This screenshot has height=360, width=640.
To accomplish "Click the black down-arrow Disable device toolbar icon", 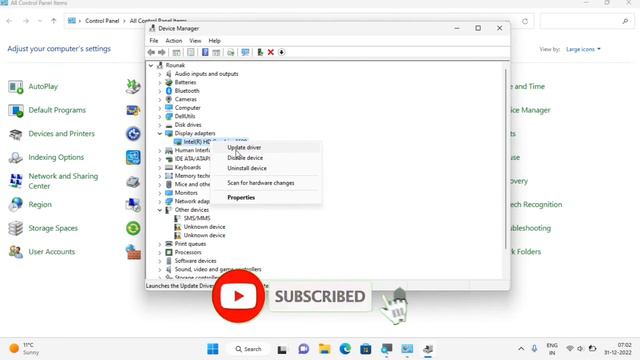I will coord(281,52).
